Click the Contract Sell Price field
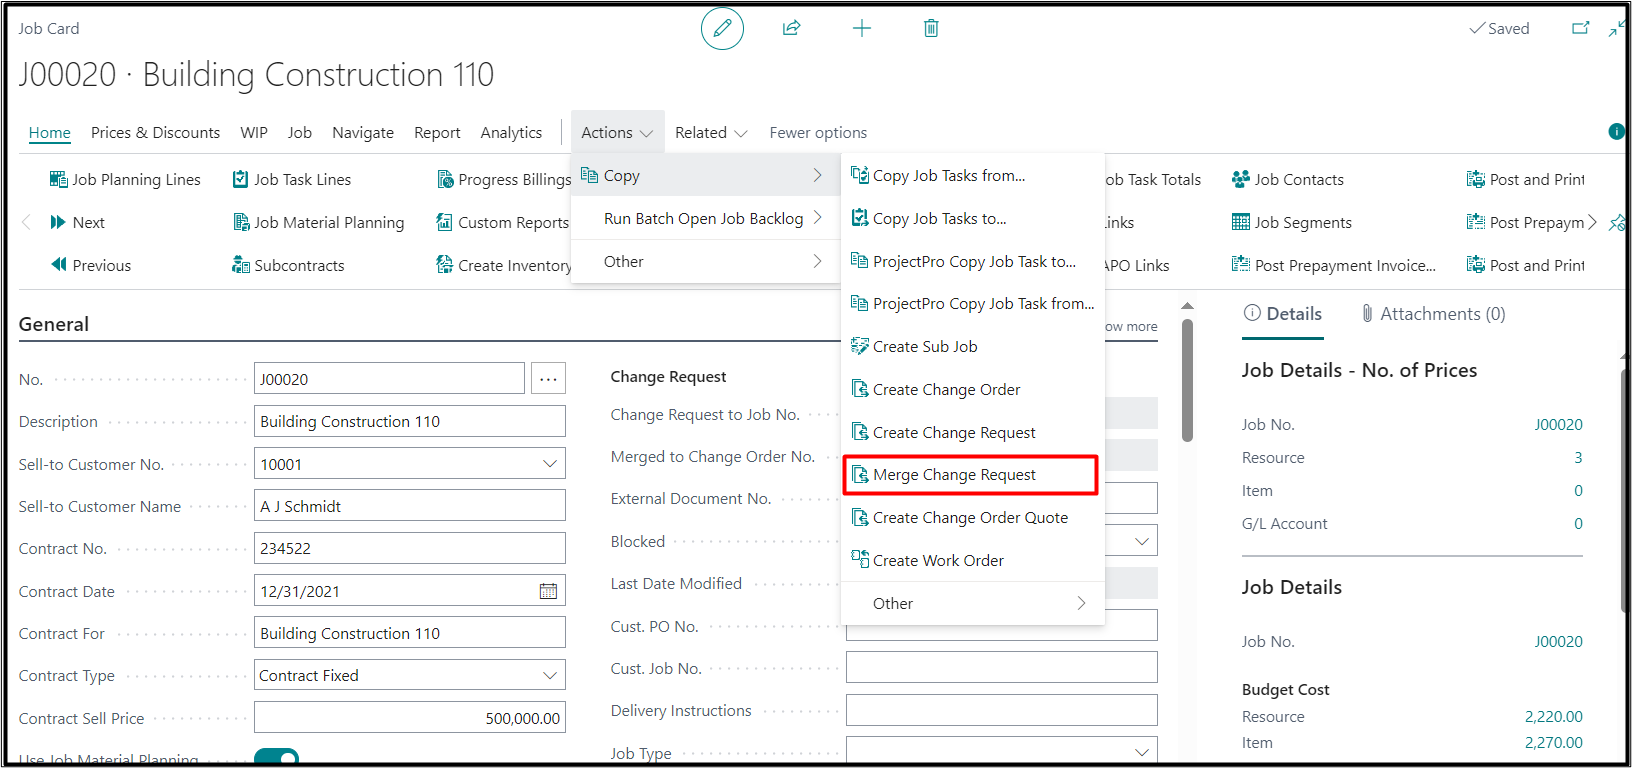1632x768 pixels. [410, 718]
